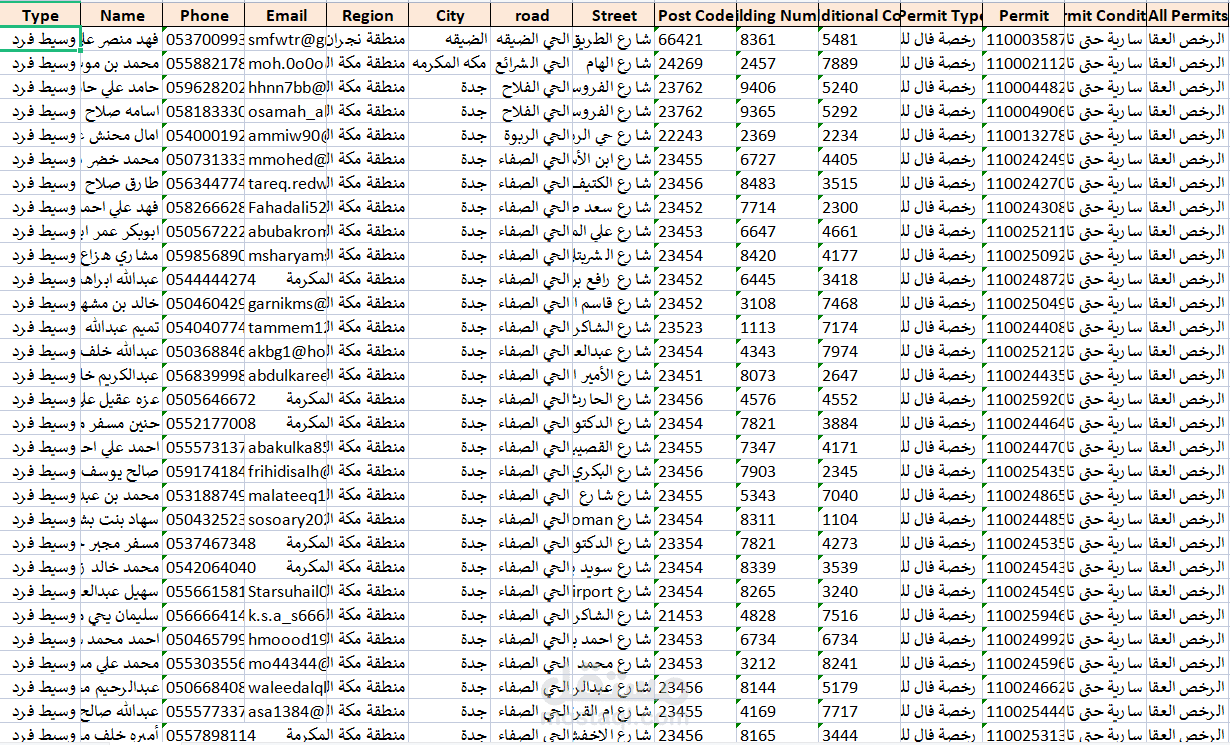Select the road cell الحي الربوة

click(x=532, y=135)
